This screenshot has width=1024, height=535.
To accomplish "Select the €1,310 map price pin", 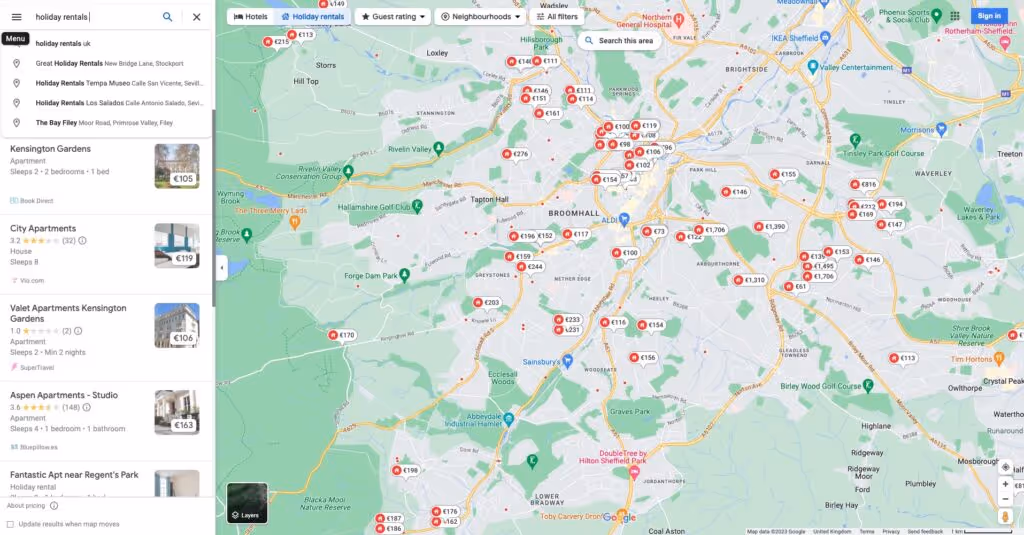I will point(749,280).
